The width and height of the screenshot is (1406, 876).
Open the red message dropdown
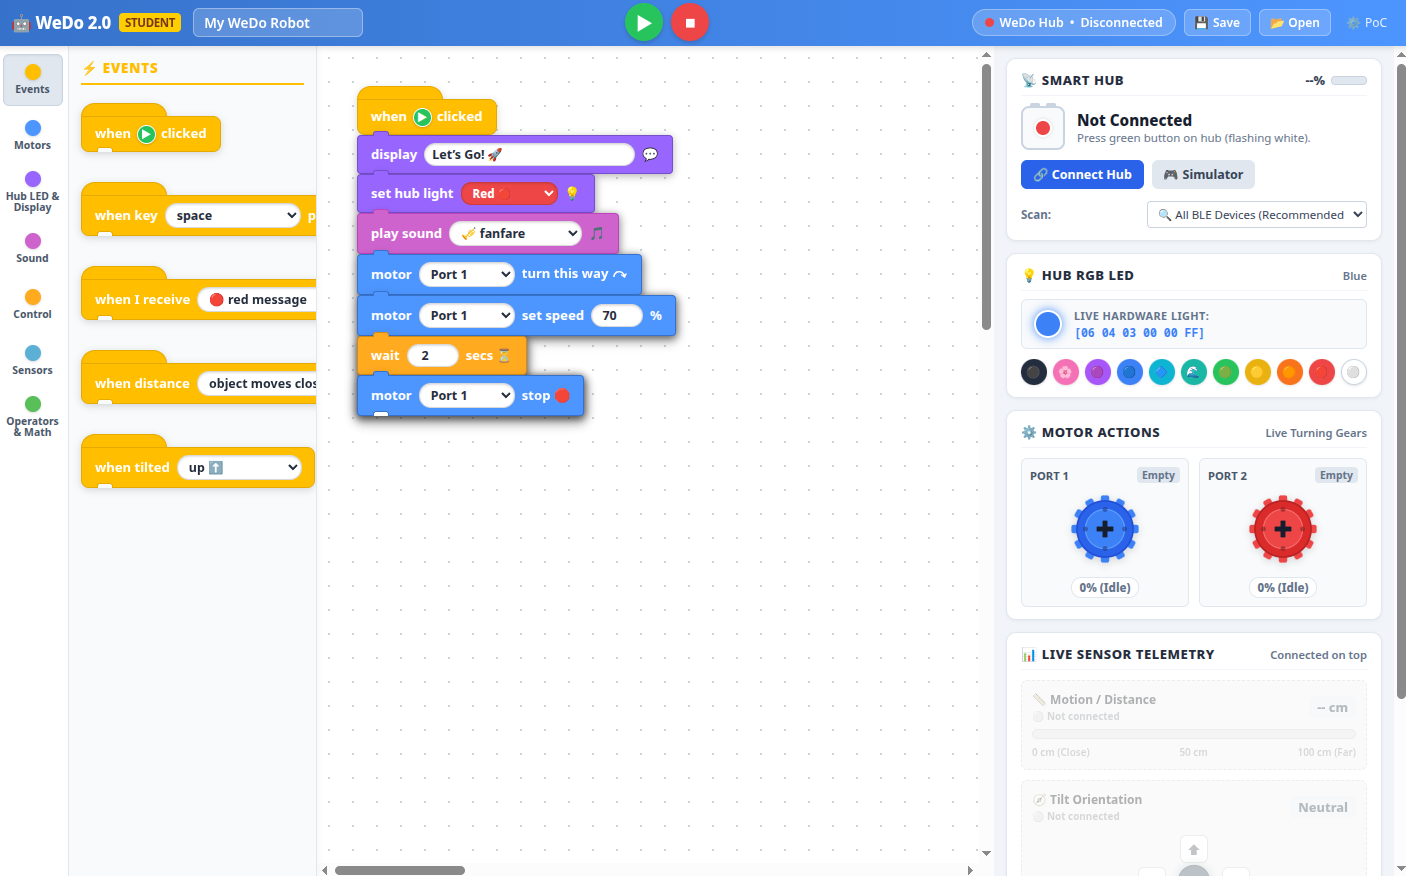coord(257,299)
